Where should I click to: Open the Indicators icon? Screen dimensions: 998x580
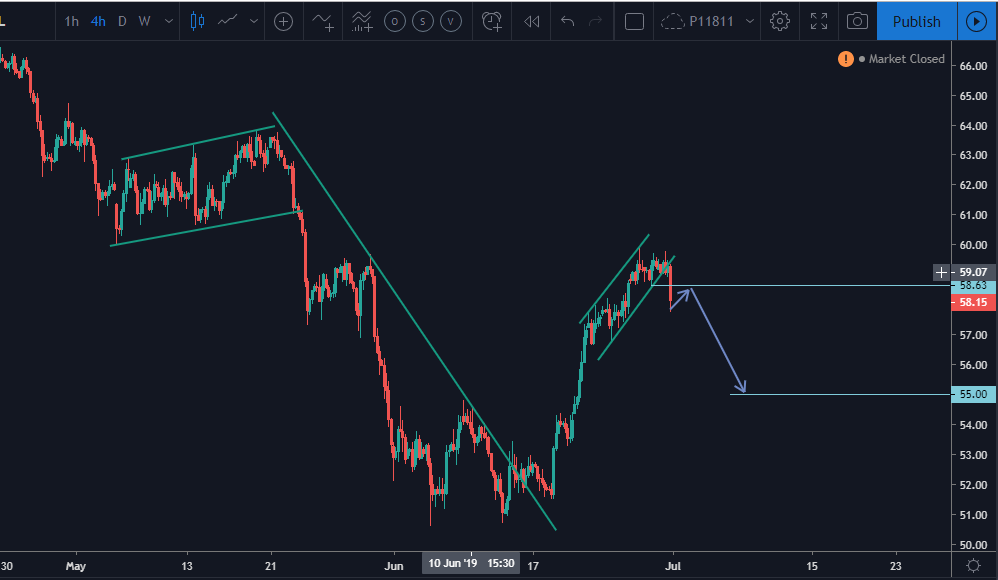point(323,22)
